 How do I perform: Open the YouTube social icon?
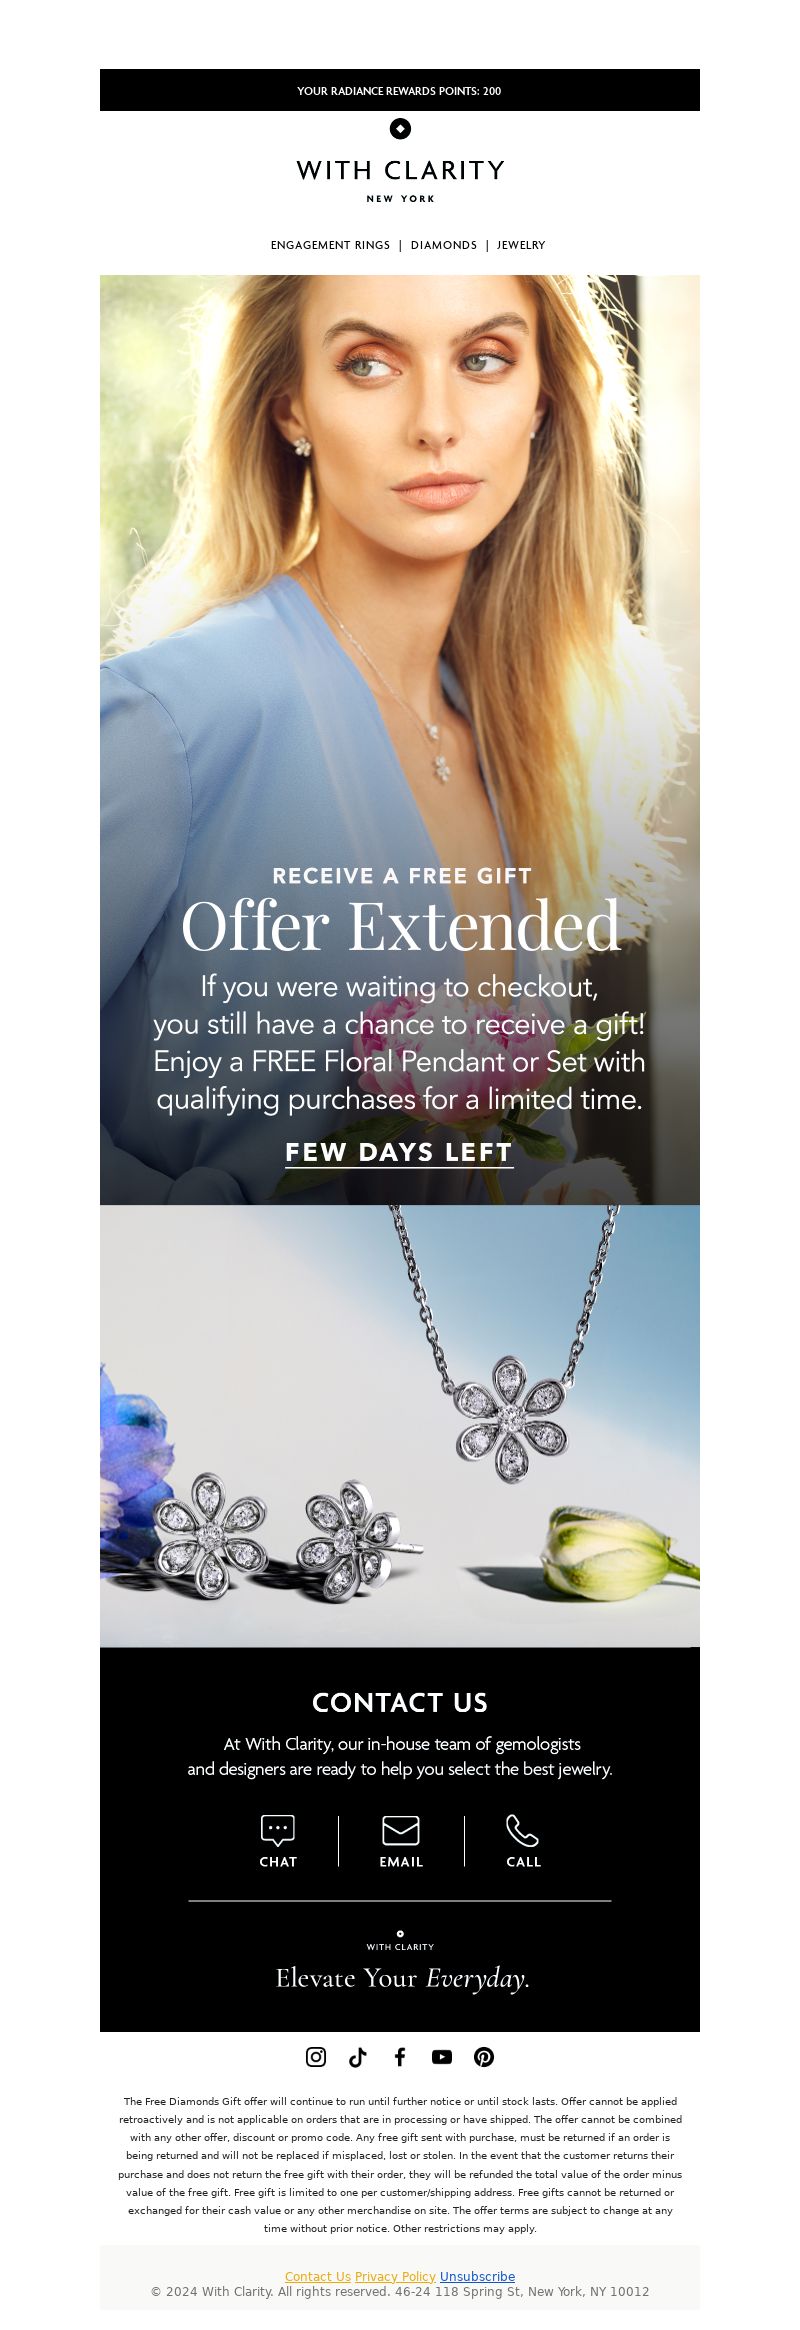point(442,2056)
